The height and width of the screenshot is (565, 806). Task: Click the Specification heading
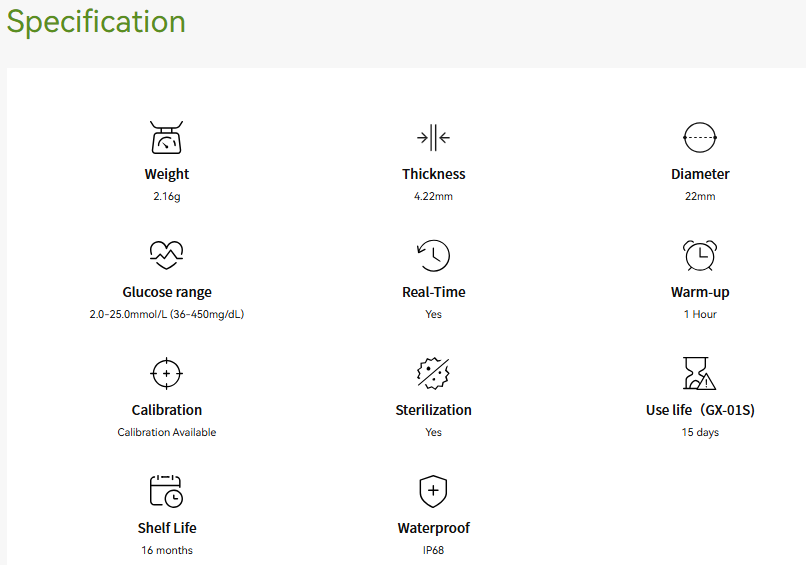[96, 22]
